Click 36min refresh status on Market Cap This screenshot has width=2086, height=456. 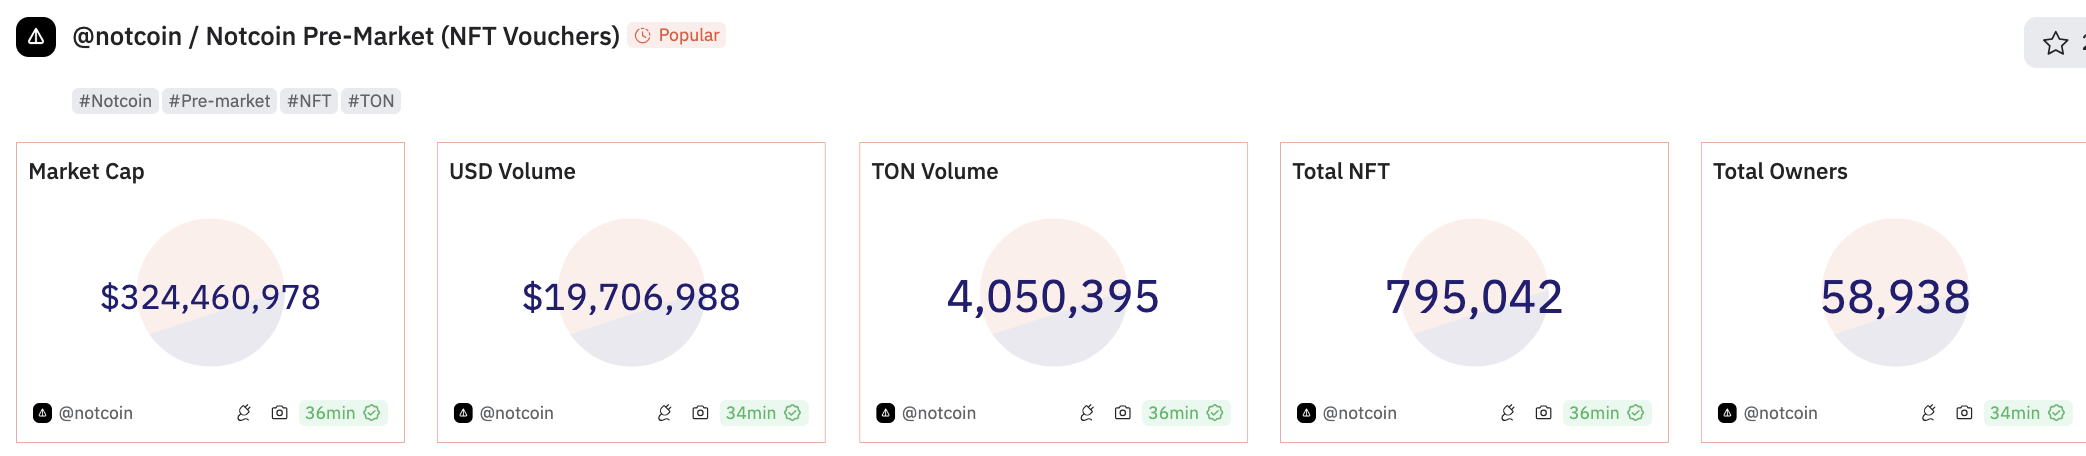pyautogui.click(x=342, y=413)
